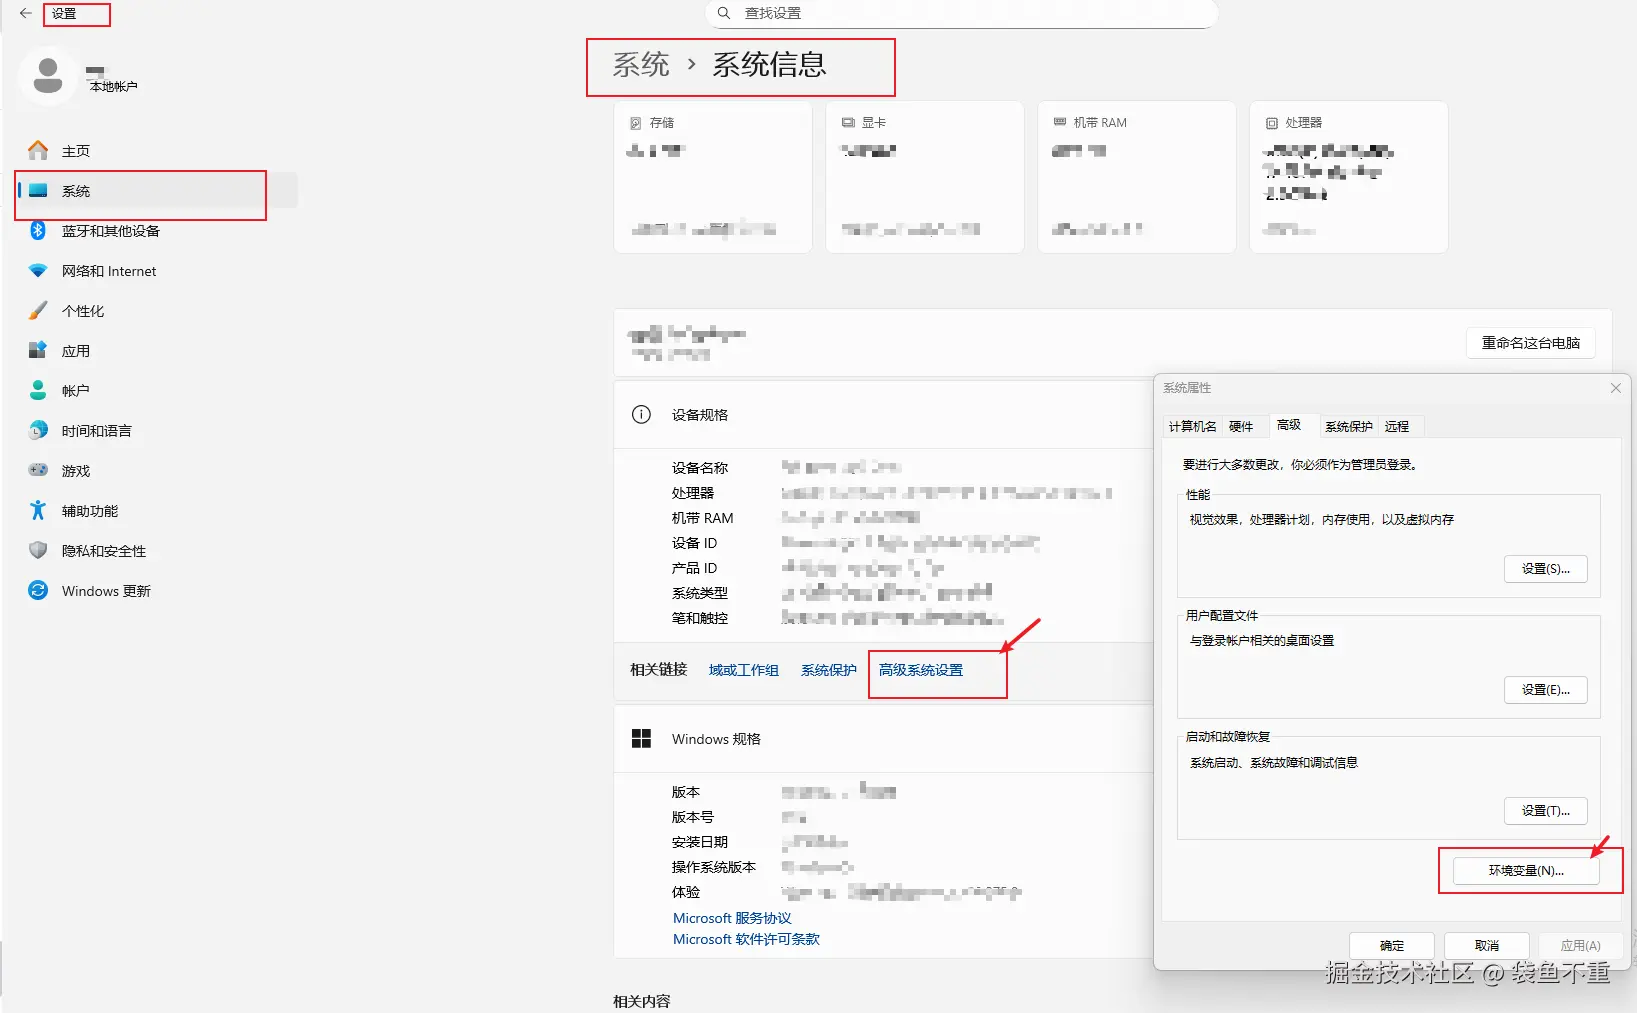Click the 要进行大多数更改 administrator notice
Image resolution: width=1637 pixels, height=1013 pixels.
[1300, 465]
